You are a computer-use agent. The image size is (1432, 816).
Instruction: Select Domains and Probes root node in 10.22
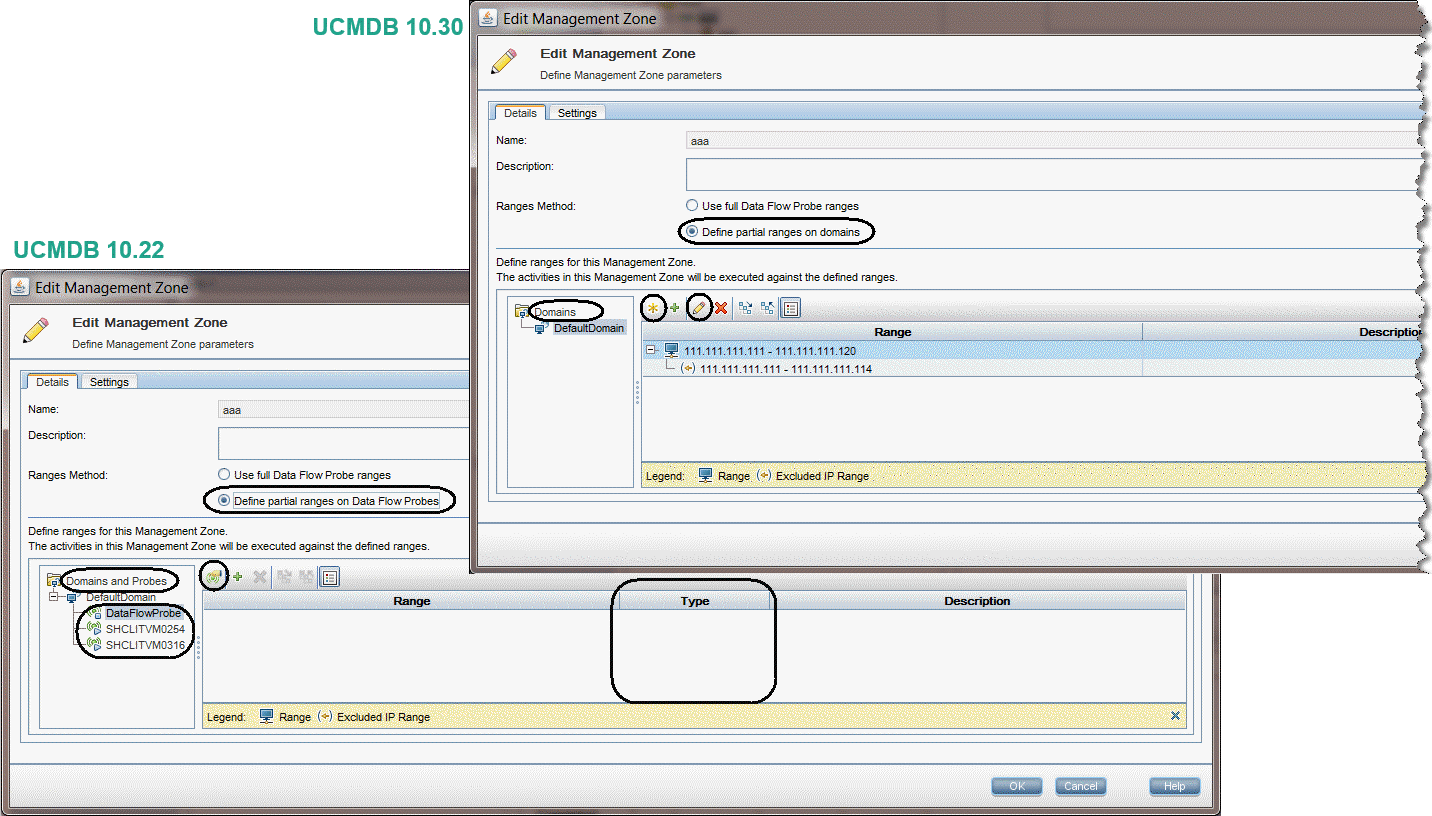click(116, 581)
